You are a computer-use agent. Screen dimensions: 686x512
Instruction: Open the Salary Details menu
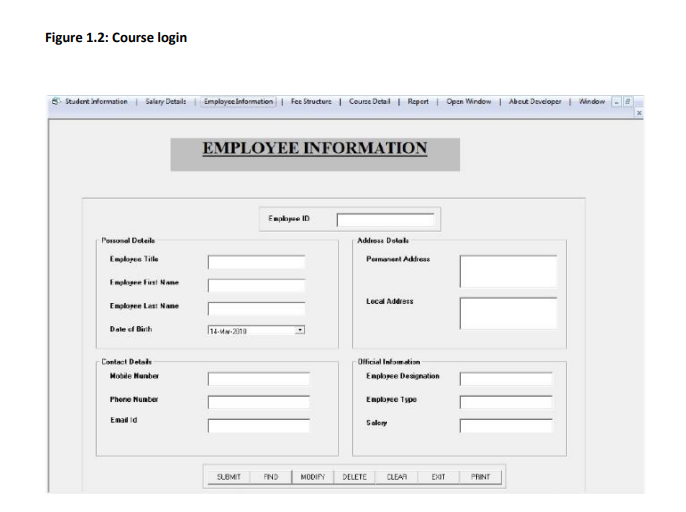[x=166, y=102]
